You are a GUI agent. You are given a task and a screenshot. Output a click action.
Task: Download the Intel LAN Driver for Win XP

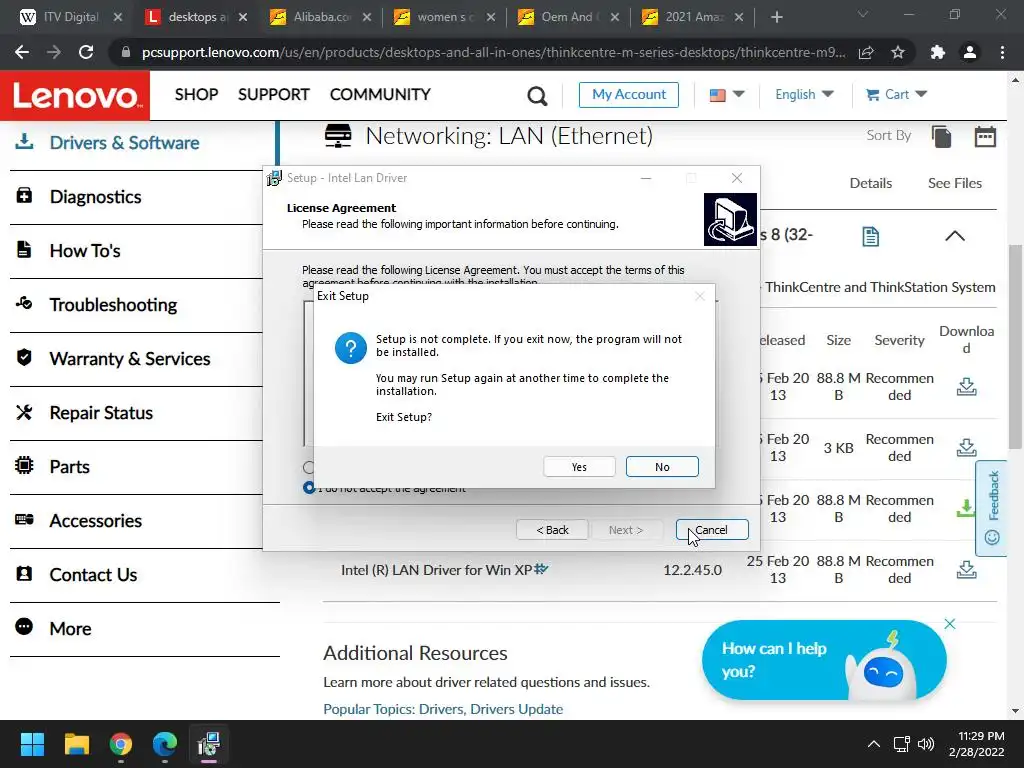click(967, 569)
